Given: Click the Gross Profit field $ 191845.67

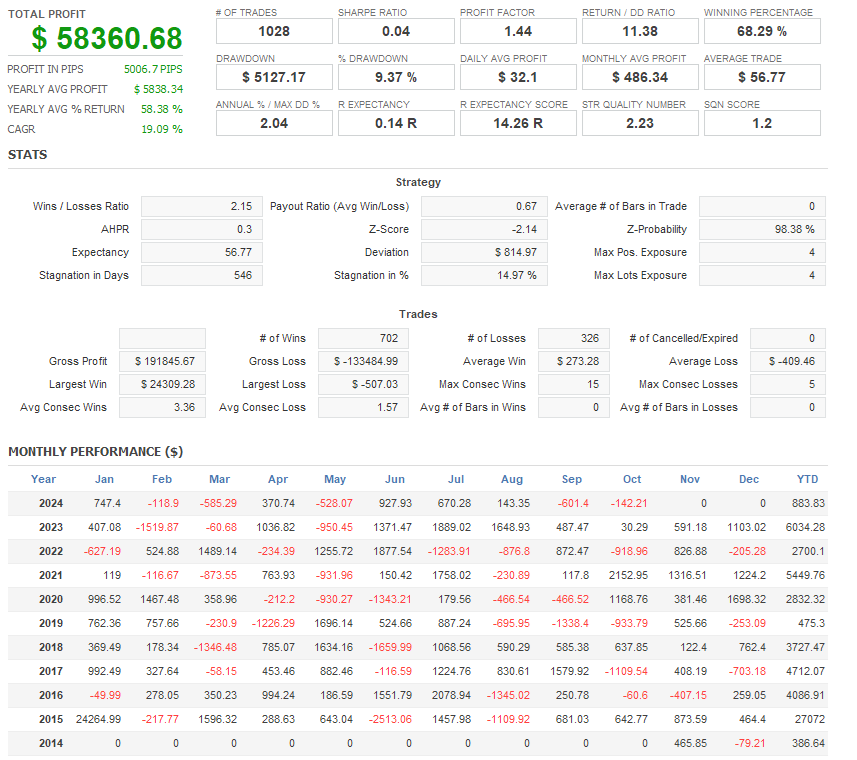Looking at the screenshot, I should click(162, 362).
